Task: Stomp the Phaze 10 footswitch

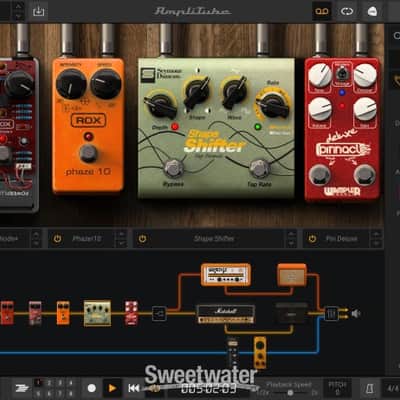Action: coord(88,153)
